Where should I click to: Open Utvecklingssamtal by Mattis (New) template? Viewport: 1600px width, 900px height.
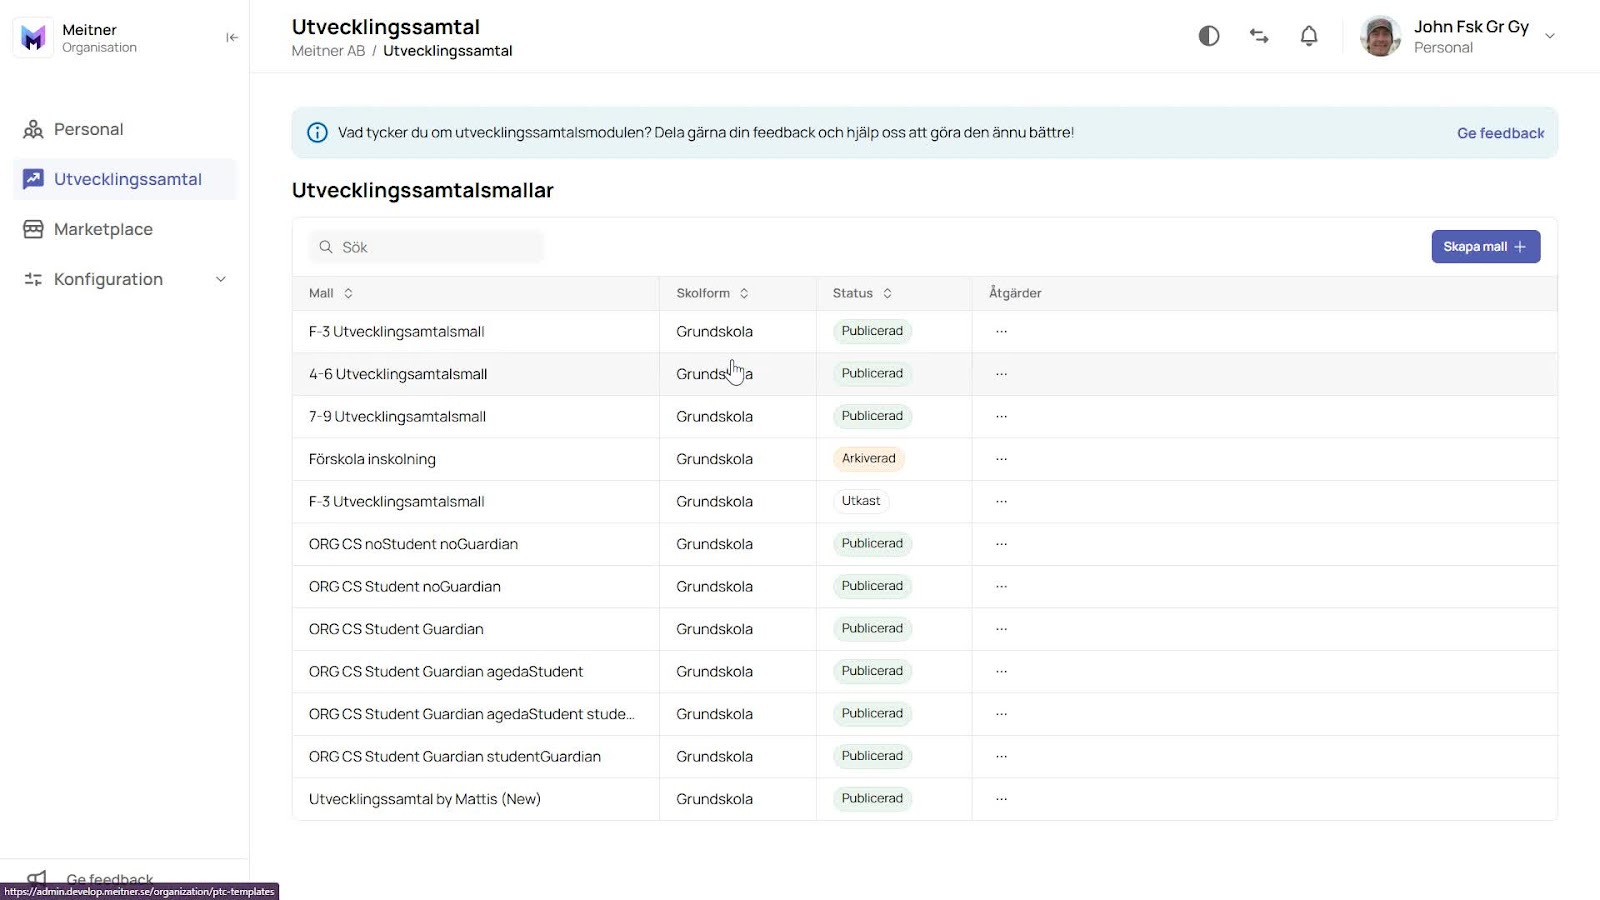(x=425, y=799)
